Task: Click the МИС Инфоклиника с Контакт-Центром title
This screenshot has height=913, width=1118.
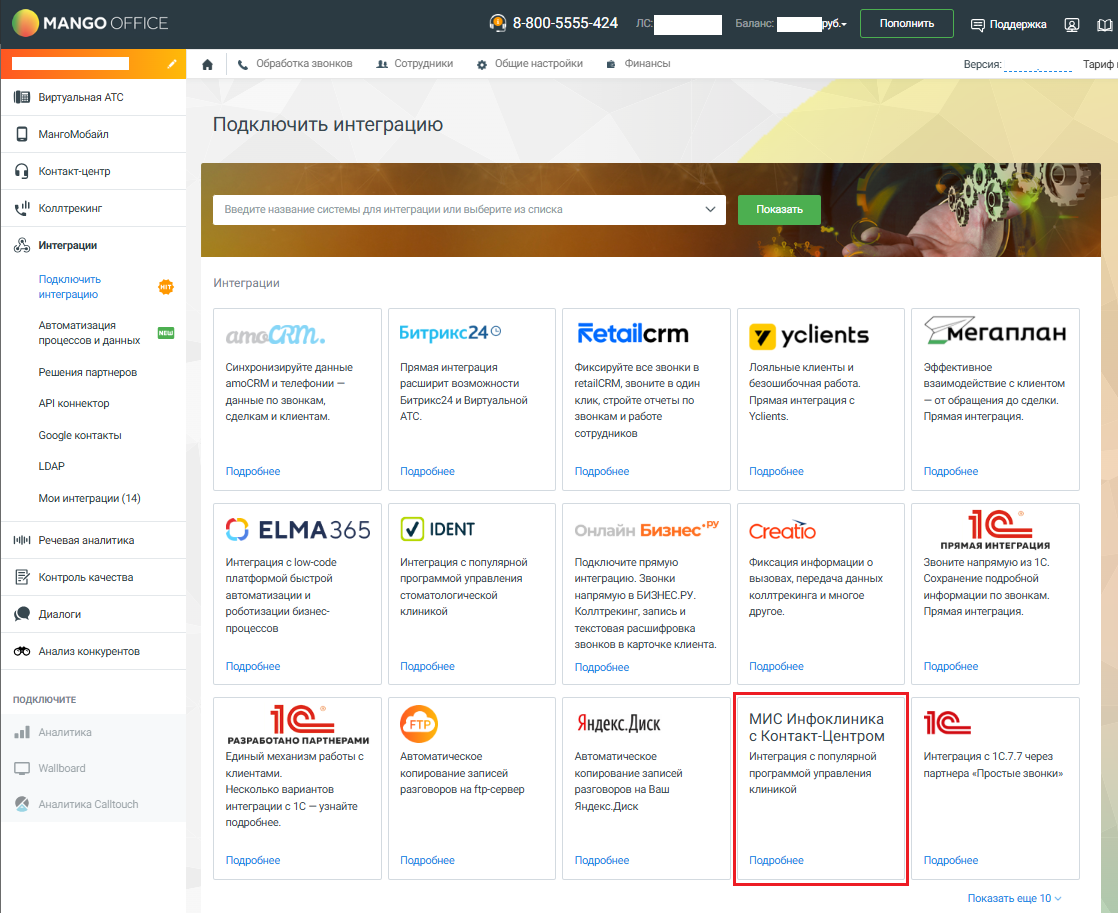Action: (816, 728)
